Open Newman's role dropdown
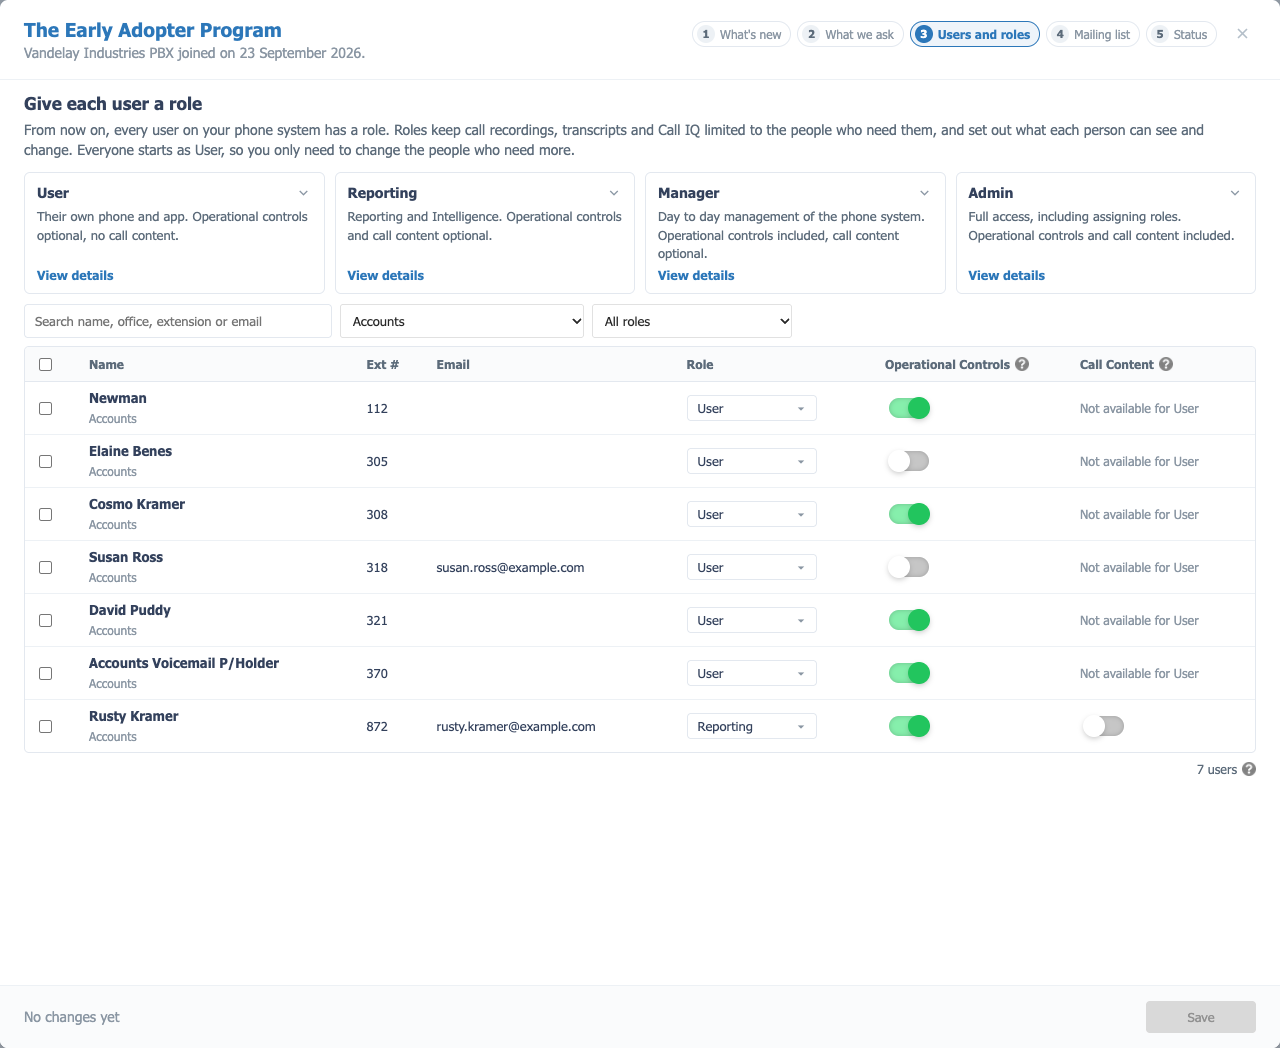This screenshot has width=1280, height=1048. pos(752,408)
